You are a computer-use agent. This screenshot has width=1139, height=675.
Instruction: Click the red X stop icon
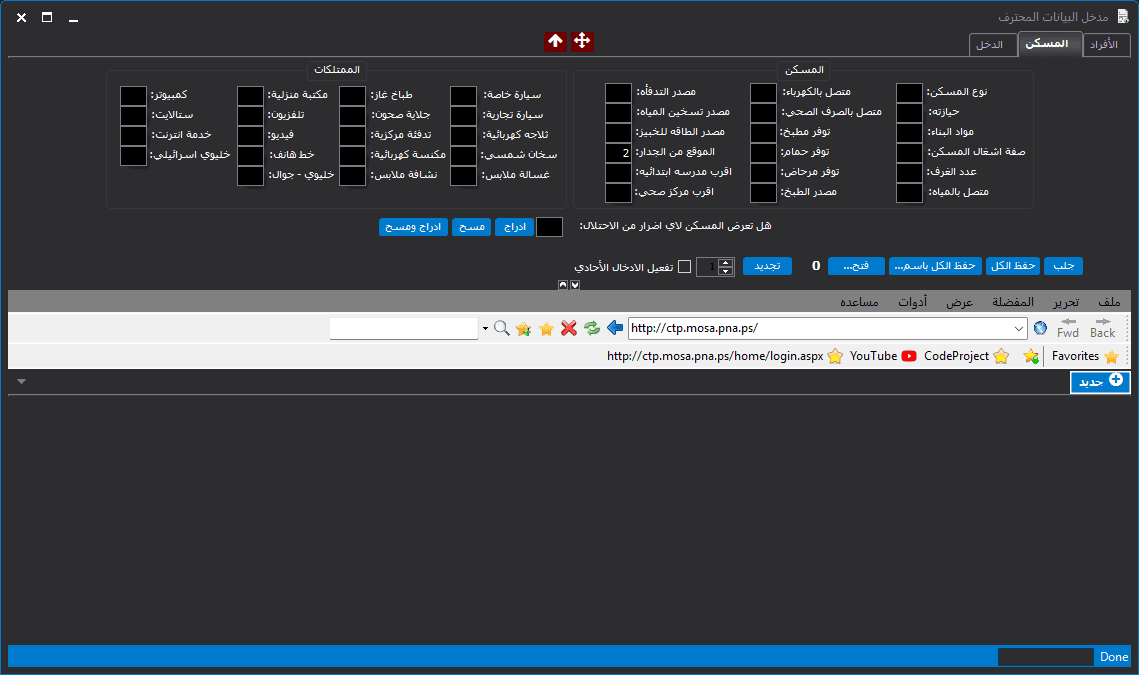(569, 328)
